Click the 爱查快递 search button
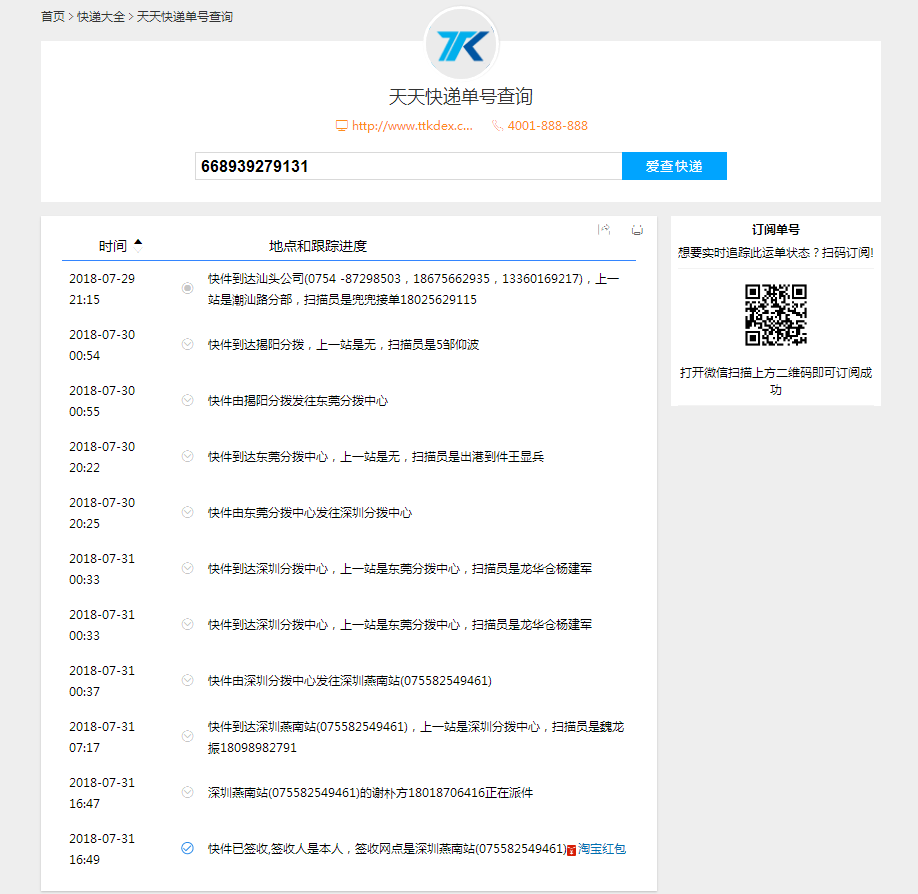The image size is (918, 894). (674, 166)
